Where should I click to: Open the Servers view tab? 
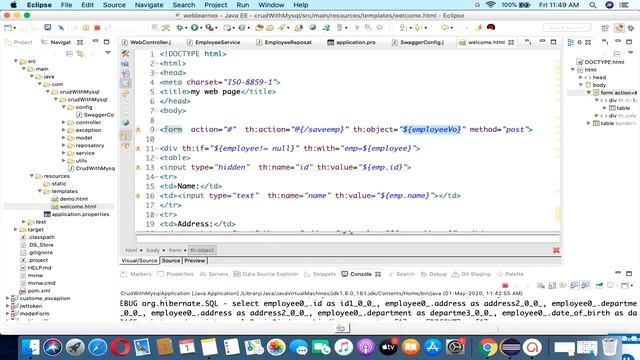pos(214,274)
